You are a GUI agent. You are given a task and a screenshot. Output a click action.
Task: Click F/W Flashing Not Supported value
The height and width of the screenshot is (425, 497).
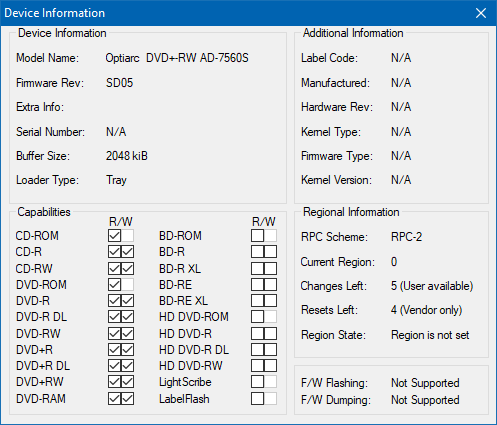(425, 383)
